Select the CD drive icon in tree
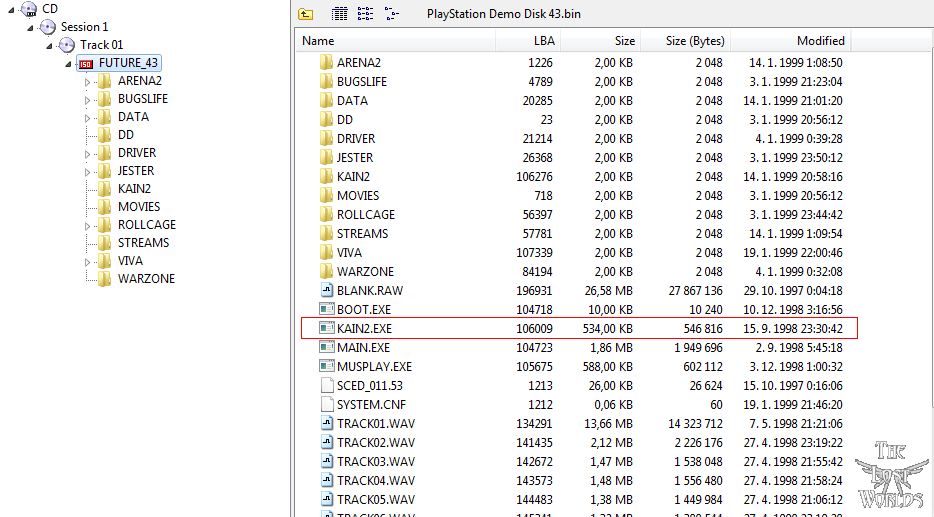 29,9
